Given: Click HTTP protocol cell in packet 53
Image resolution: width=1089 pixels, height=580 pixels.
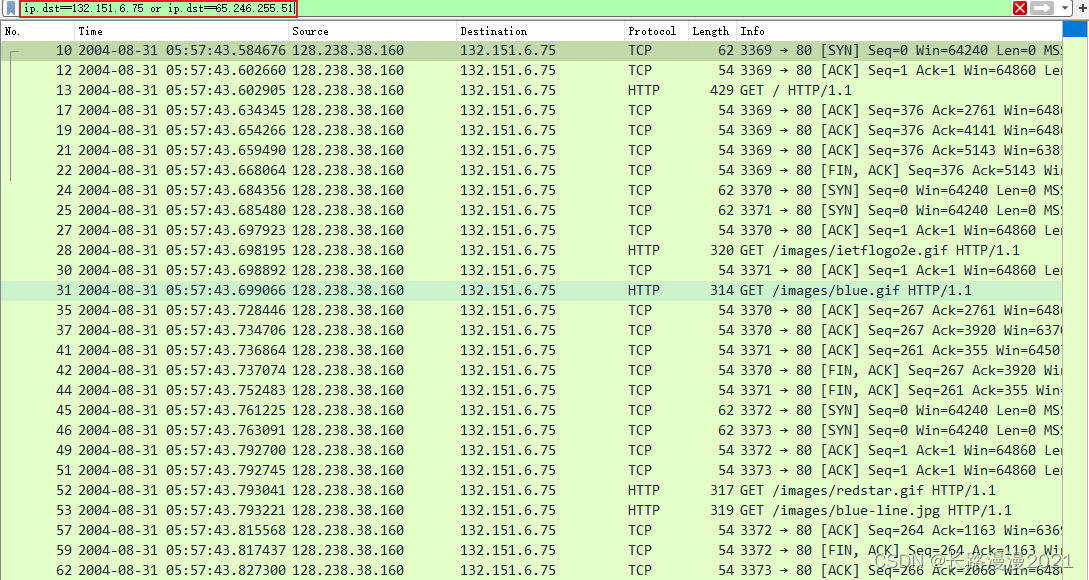Looking at the screenshot, I should (x=644, y=511).
